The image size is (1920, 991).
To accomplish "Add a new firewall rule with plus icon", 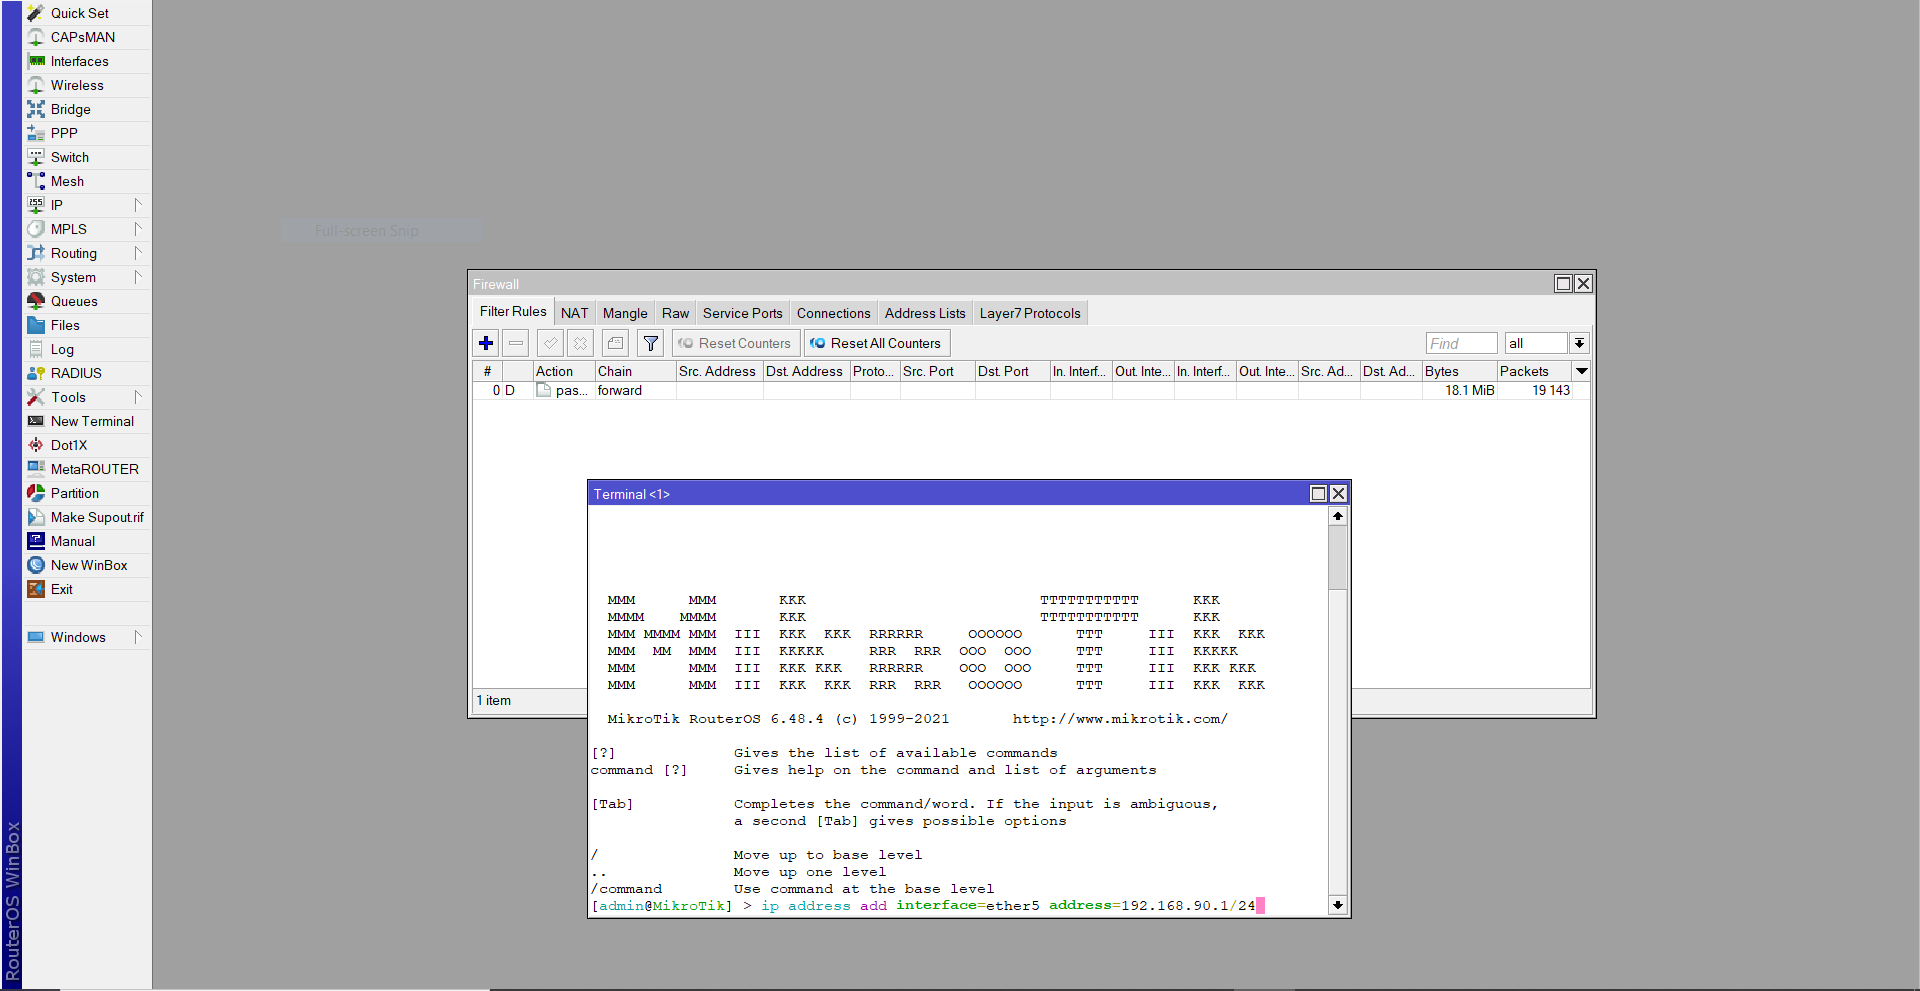I will [486, 343].
